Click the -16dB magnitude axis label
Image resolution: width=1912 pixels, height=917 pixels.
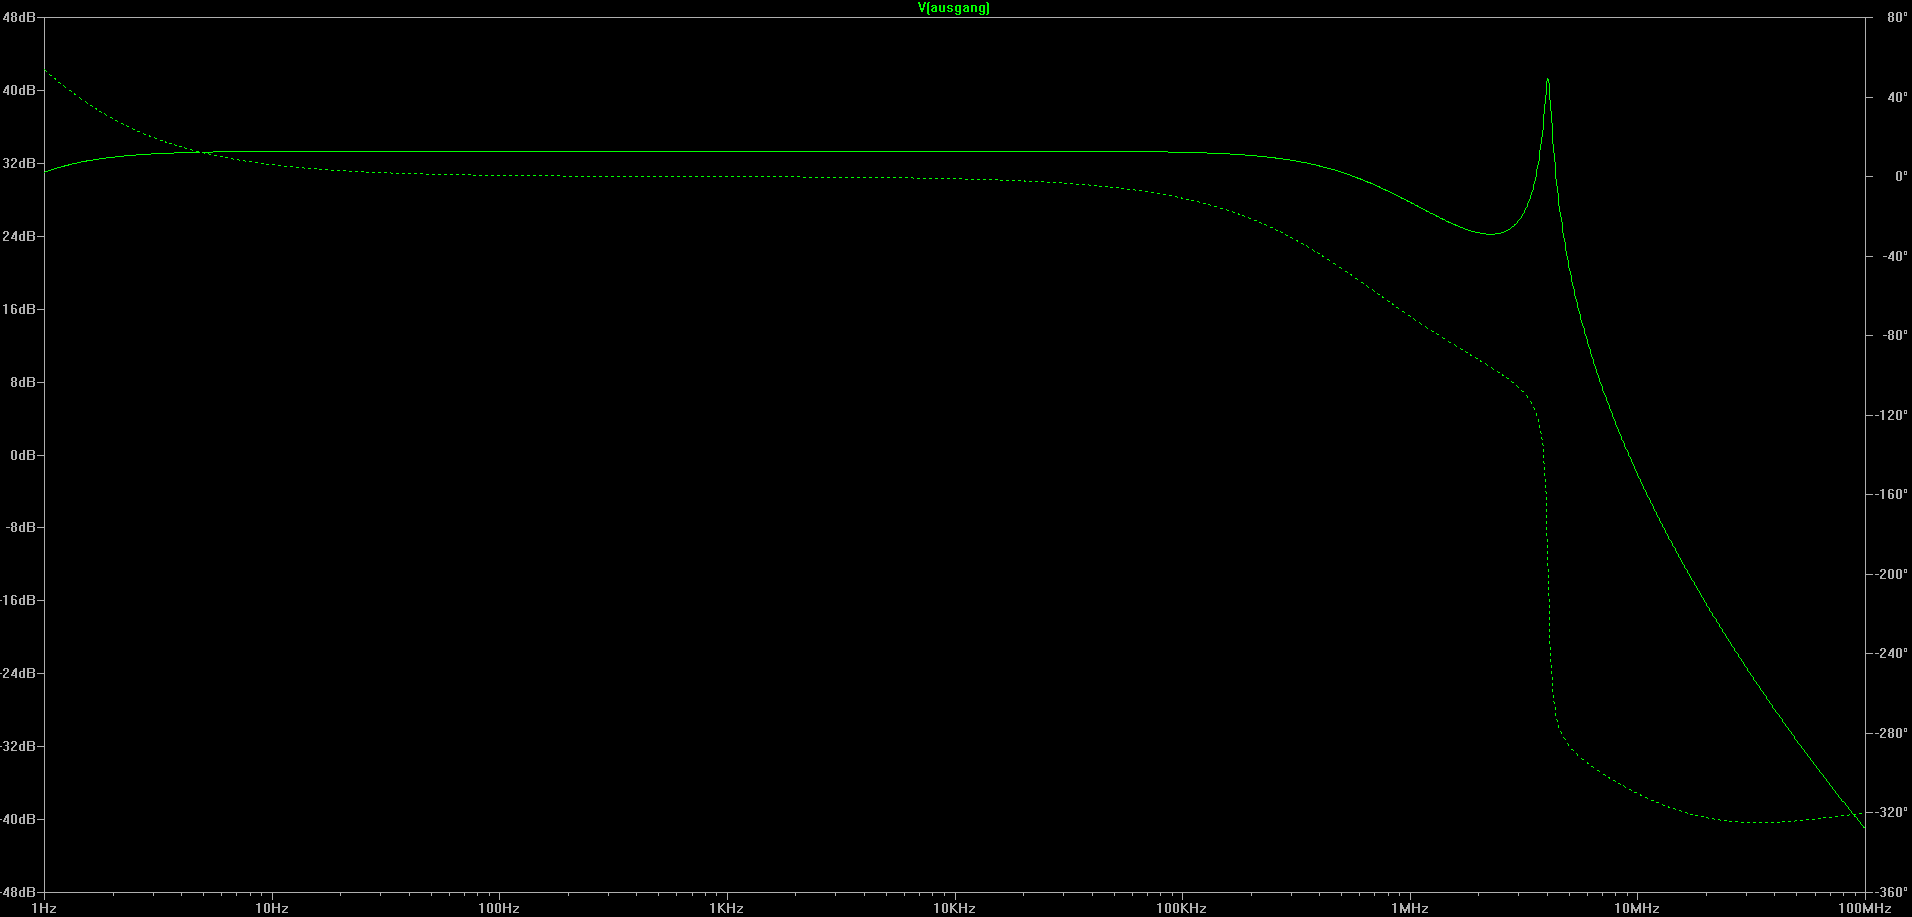pos(18,600)
